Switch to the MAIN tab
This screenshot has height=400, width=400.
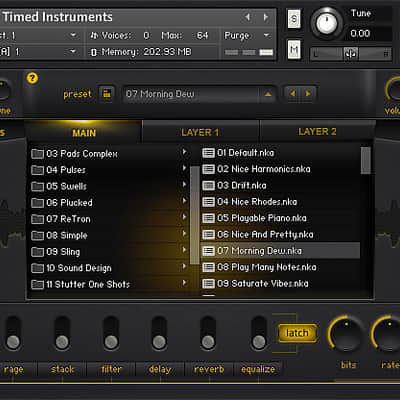84,133
